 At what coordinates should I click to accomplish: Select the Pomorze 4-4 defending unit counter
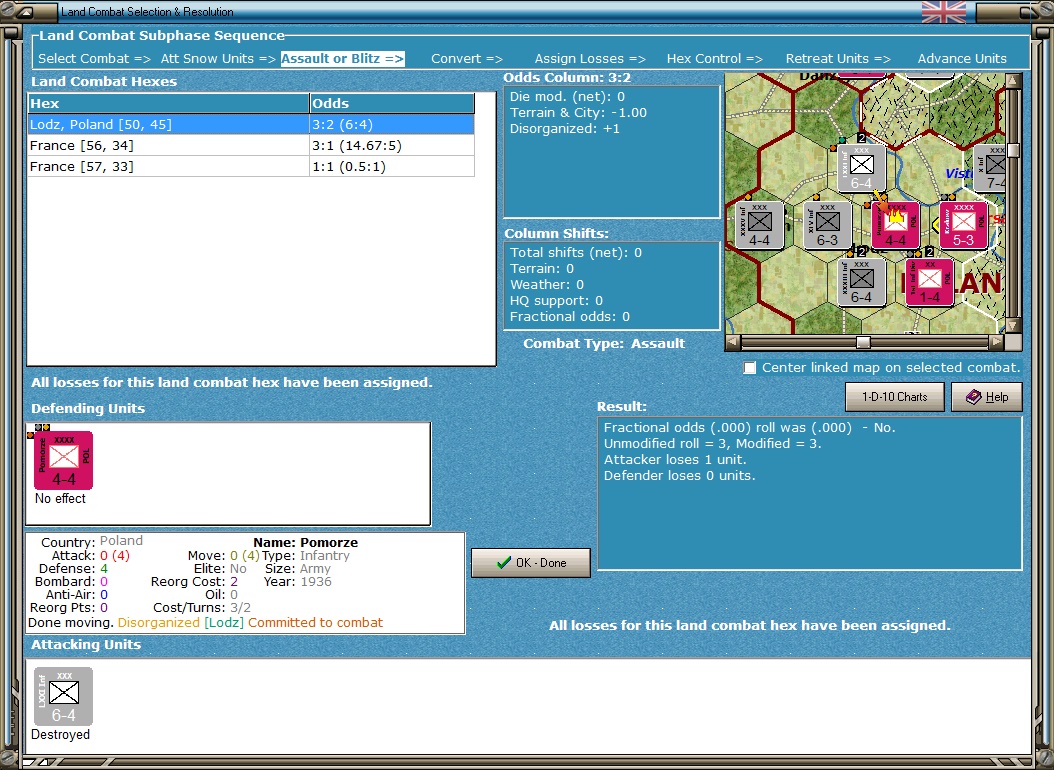click(x=63, y=460)
